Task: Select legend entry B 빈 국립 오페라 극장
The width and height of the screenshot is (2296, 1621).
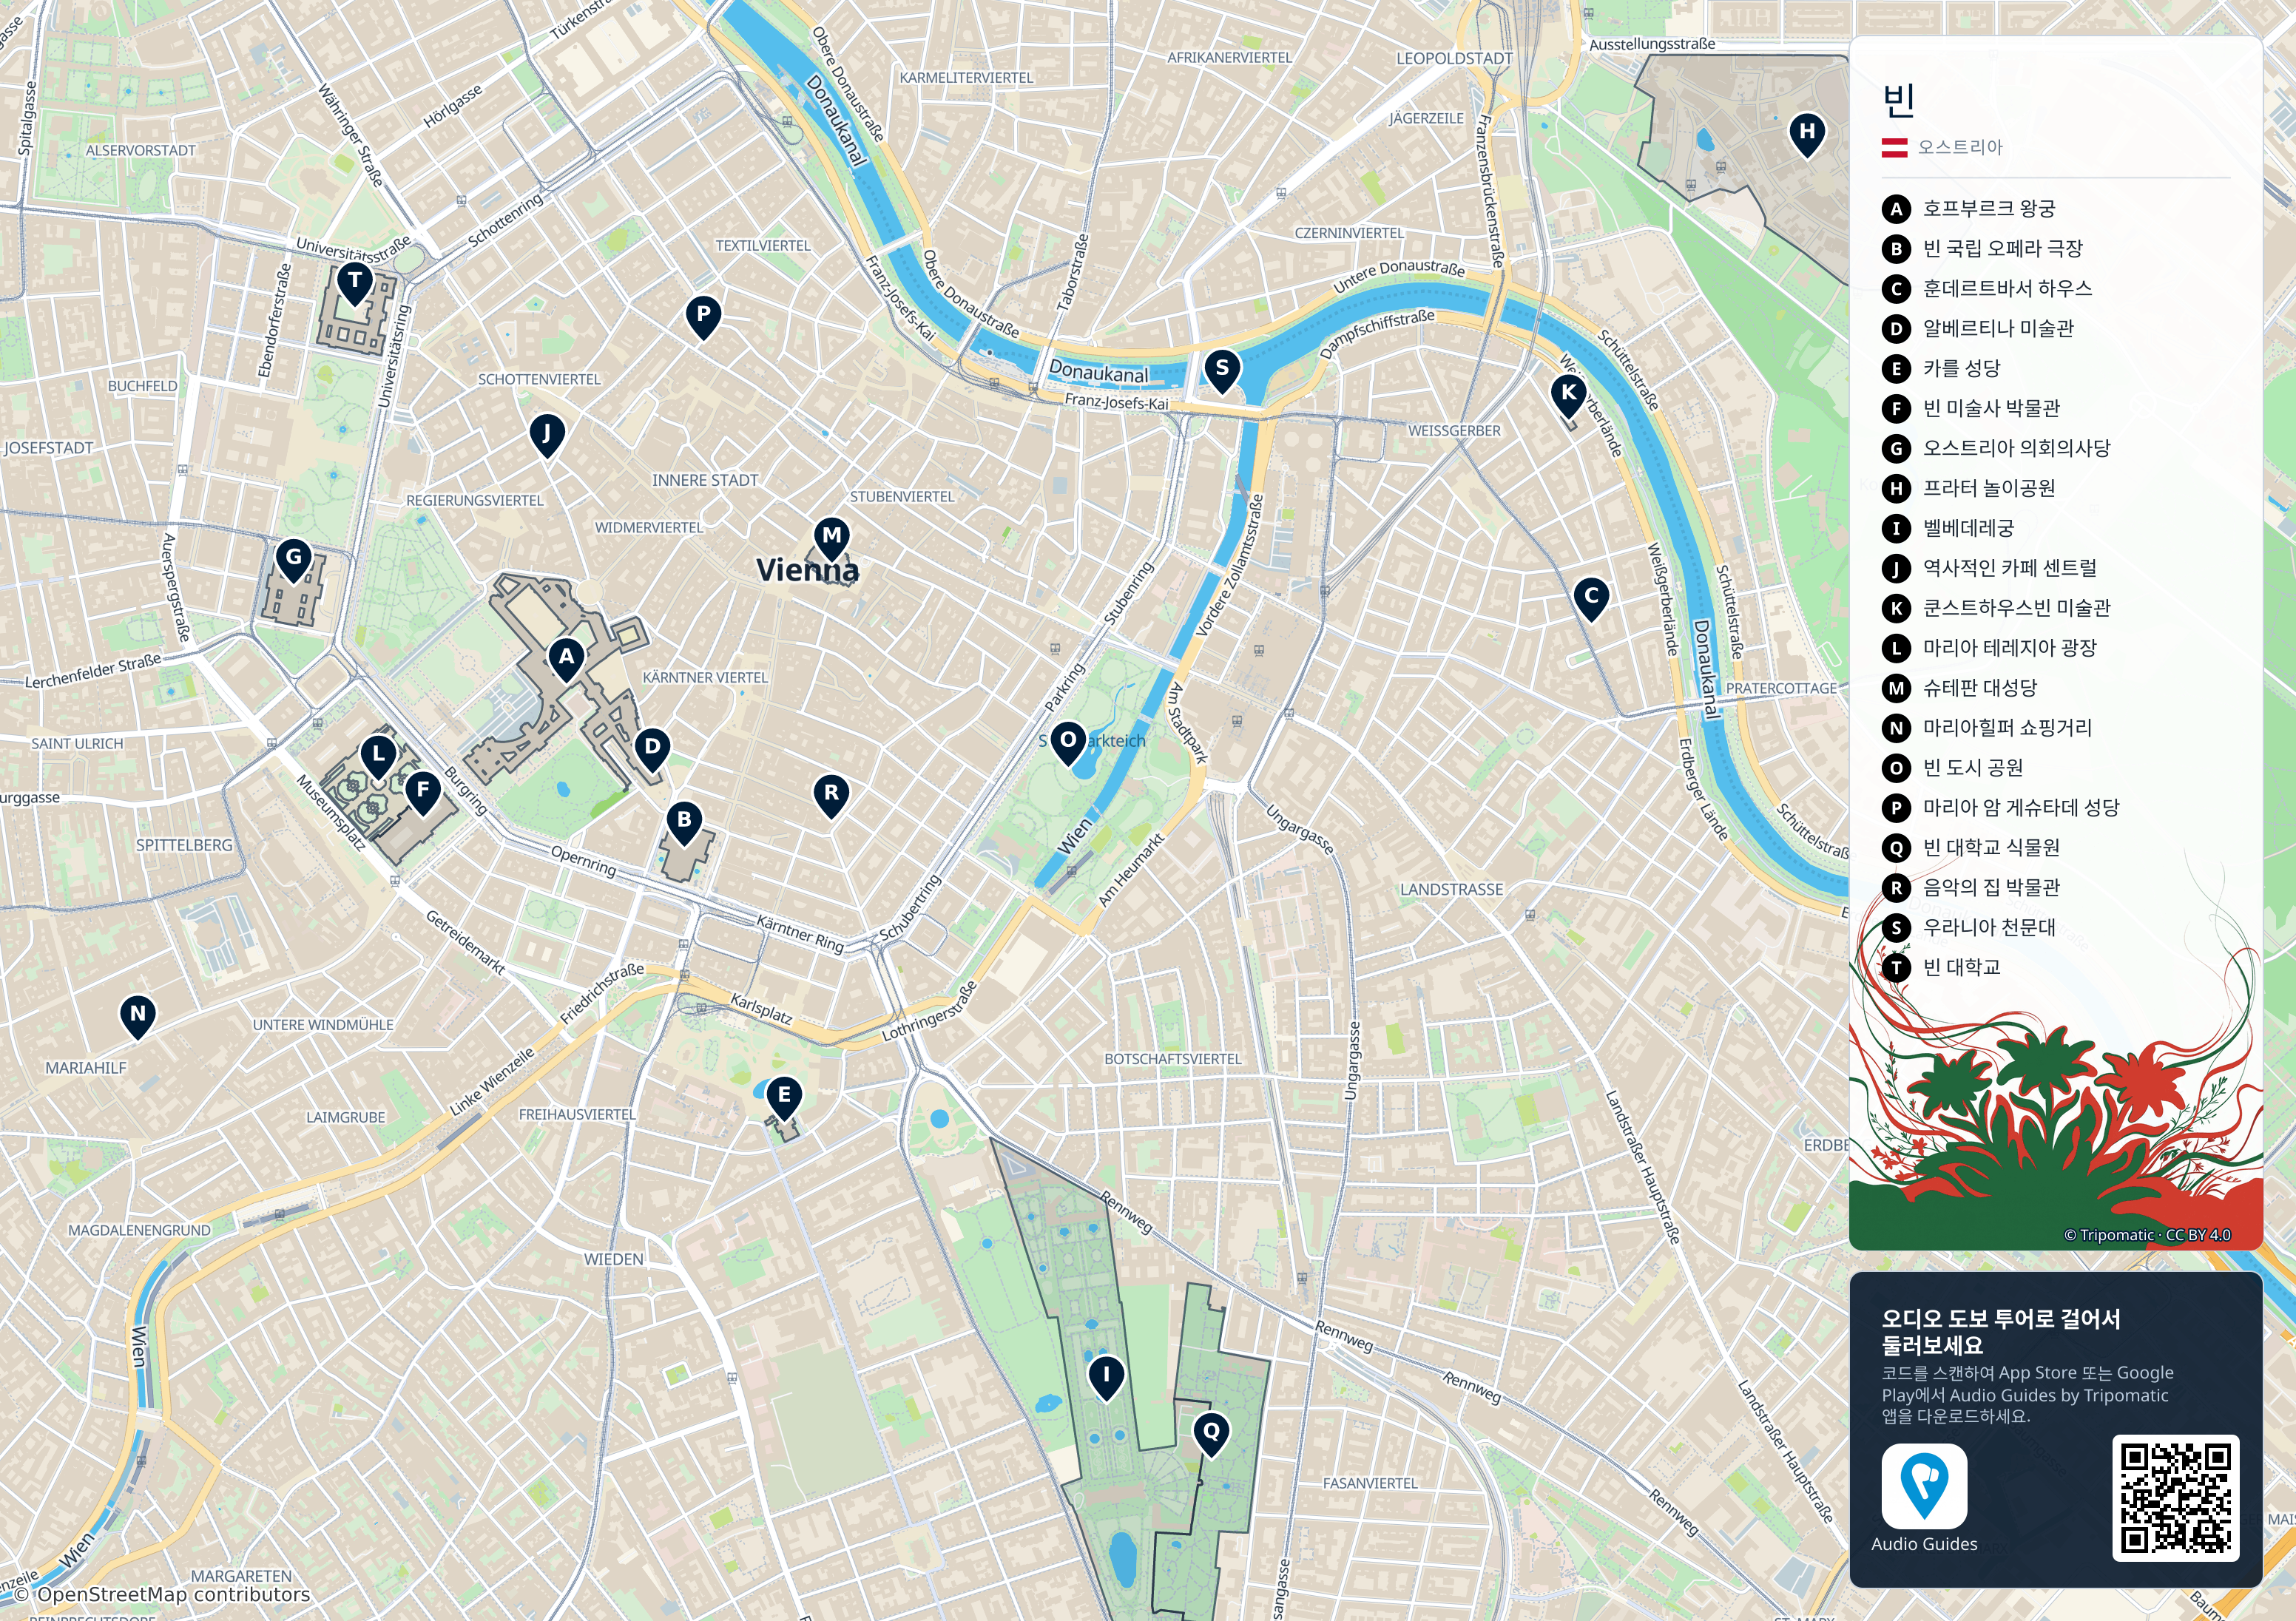Action: click(1982, 249)
